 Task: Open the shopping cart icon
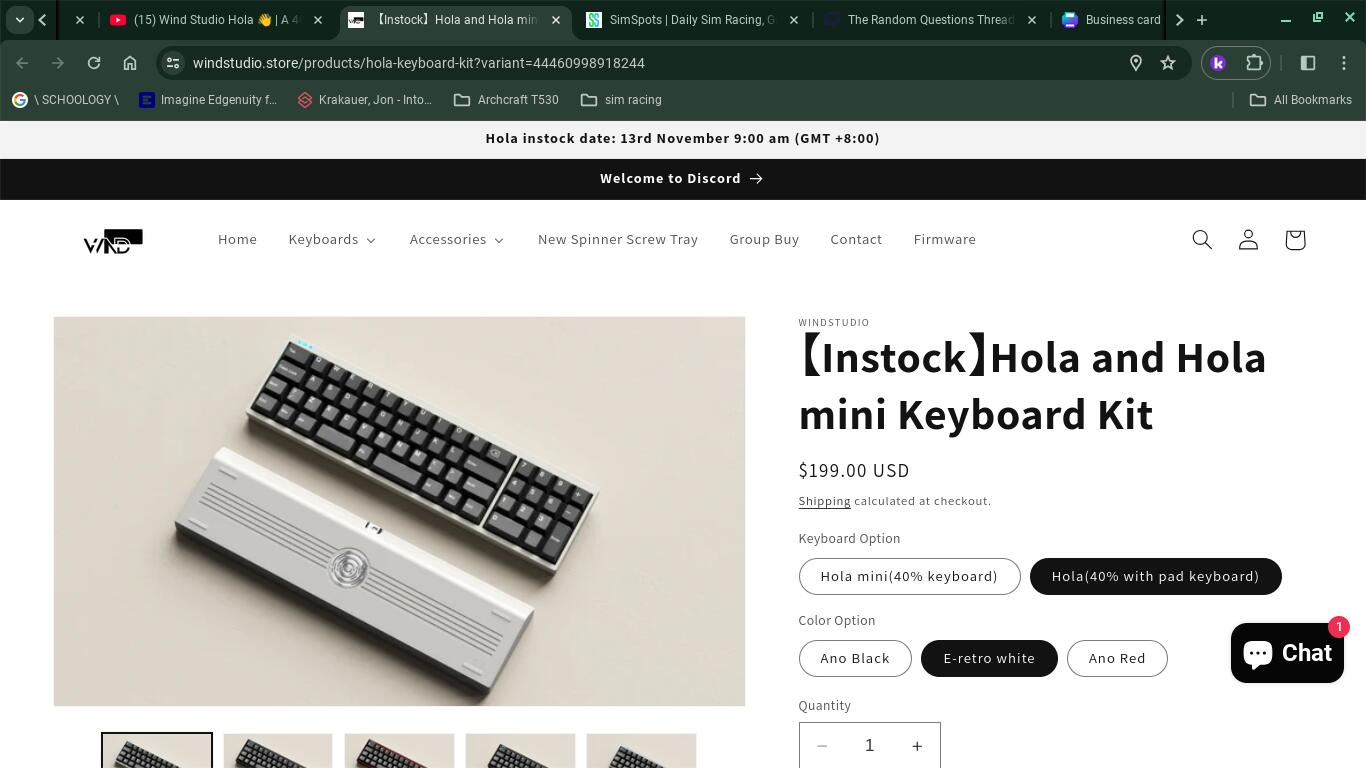(1295, 240)
